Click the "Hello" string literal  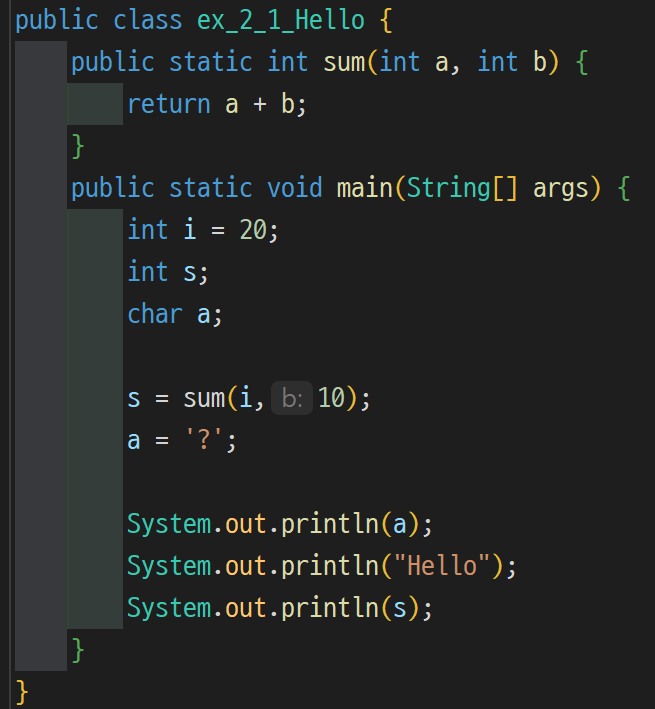pos(442,566)
